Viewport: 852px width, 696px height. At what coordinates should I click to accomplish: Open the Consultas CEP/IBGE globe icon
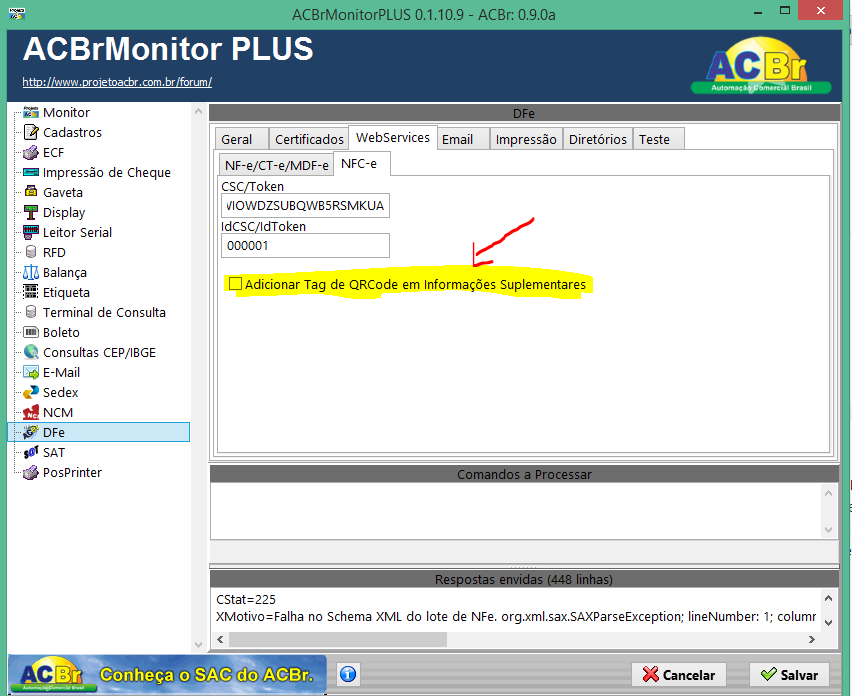[31, 352]
